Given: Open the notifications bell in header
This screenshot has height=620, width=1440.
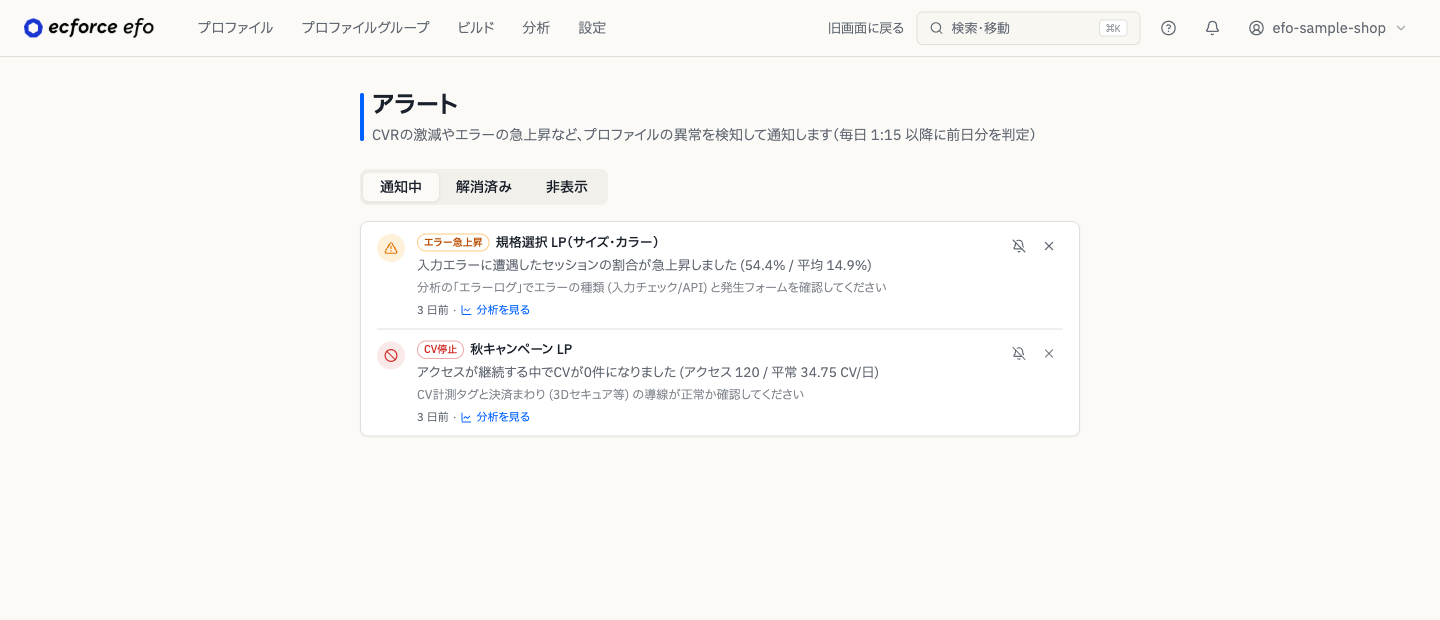Looking at the screenshot, I should [x=1212, y=28].
